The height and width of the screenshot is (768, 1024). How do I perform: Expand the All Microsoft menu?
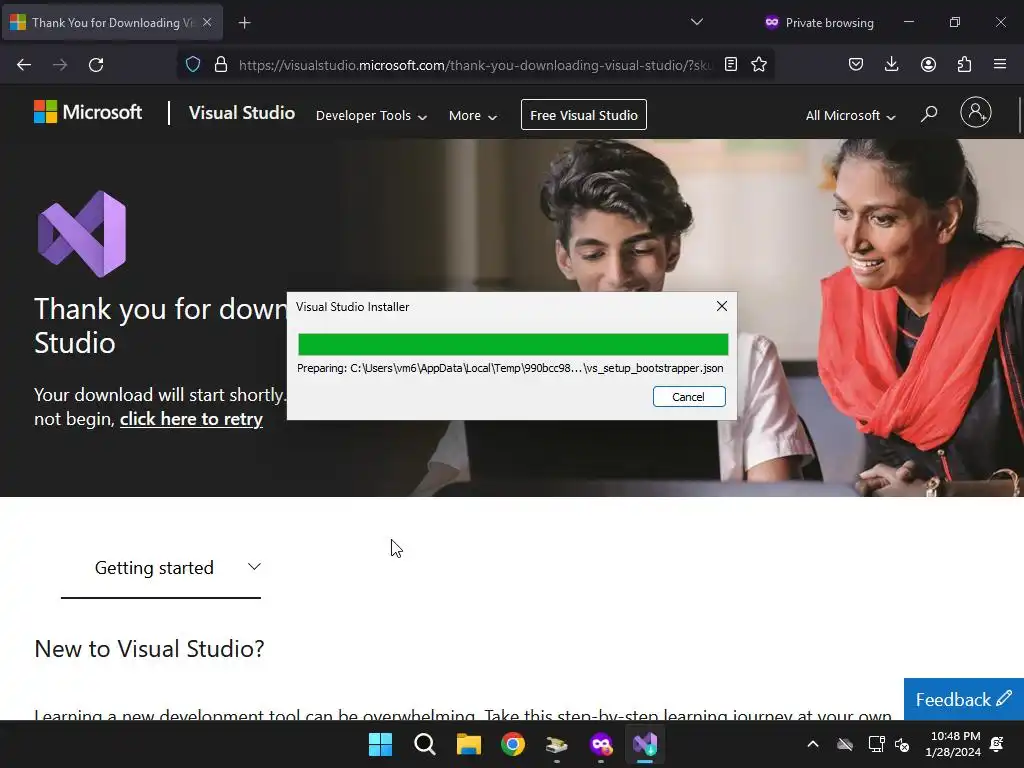[850, 116]
